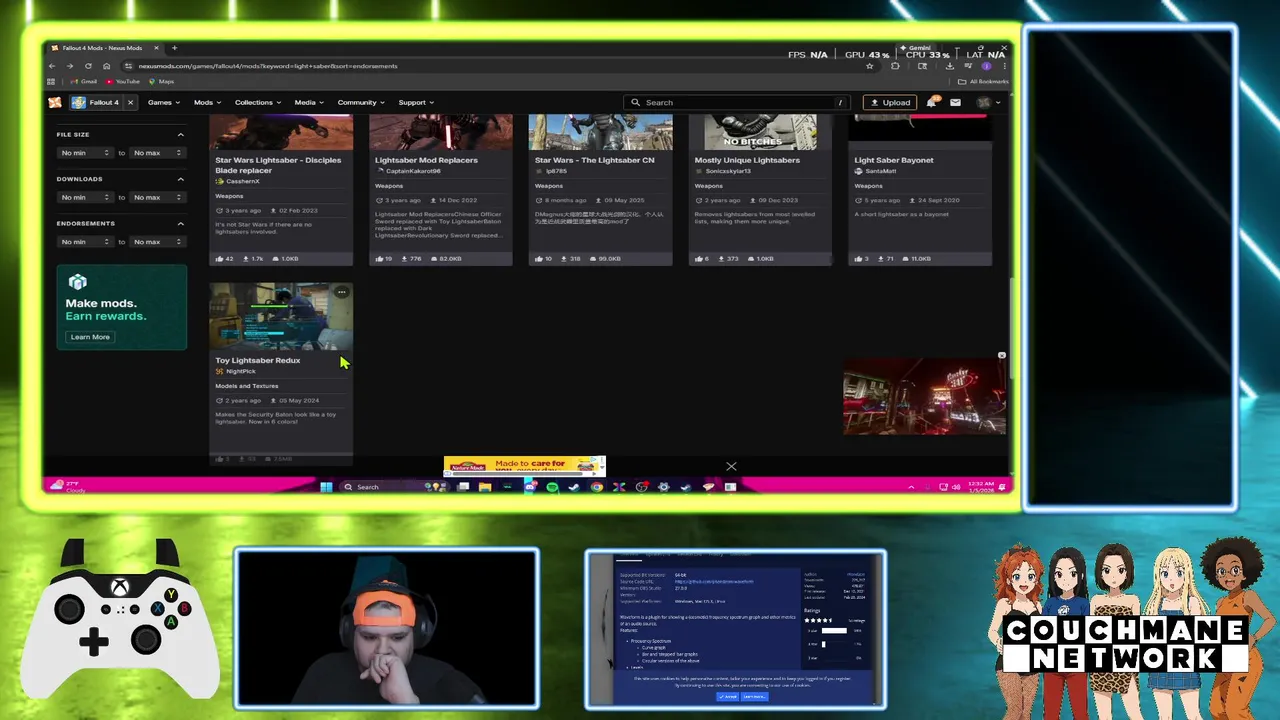This screenshot has height=720, width=1280.
Task: Click the weather widget in taskbar
Action: click(x=68, y=486)
